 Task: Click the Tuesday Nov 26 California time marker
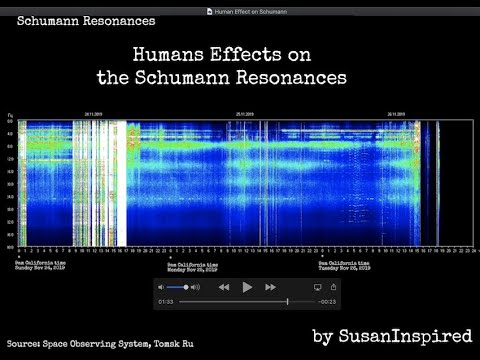coord(344,266)
